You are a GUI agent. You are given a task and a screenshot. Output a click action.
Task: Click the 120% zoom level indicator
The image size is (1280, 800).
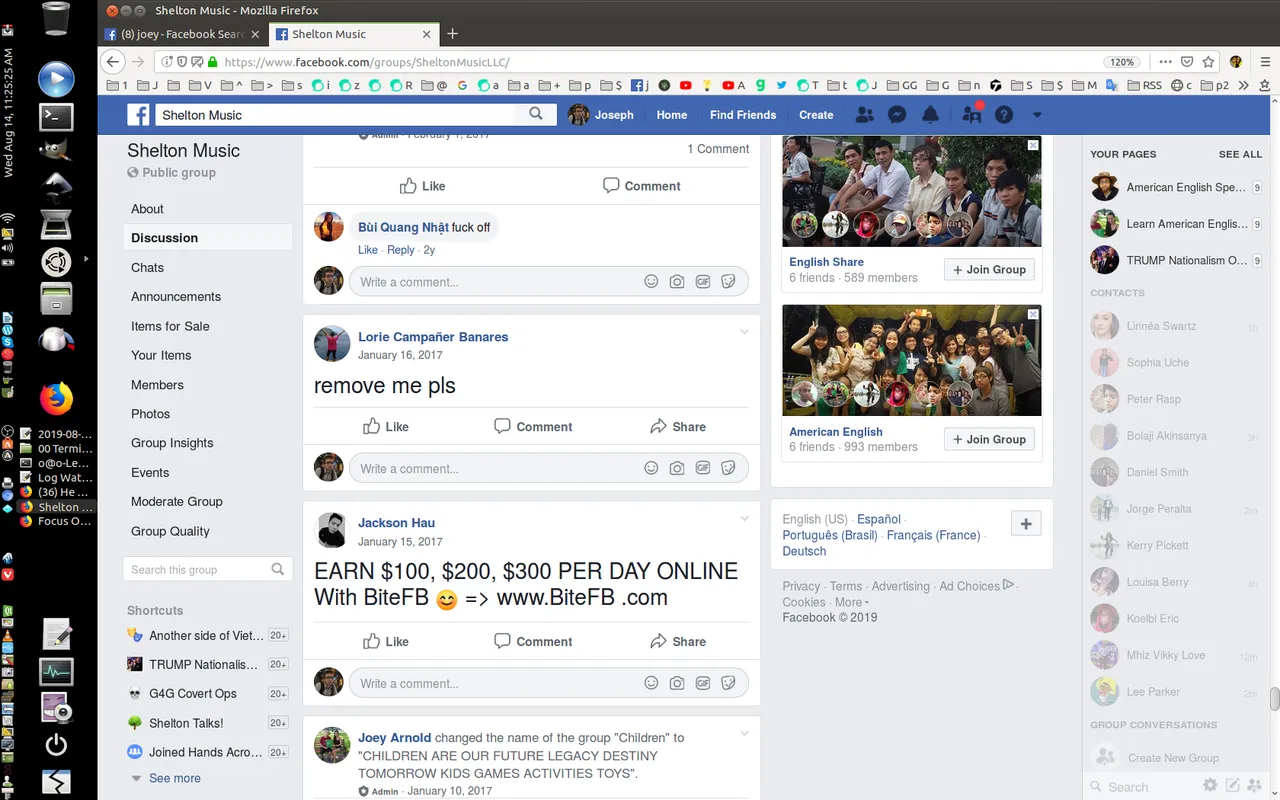coord(1122,62)
